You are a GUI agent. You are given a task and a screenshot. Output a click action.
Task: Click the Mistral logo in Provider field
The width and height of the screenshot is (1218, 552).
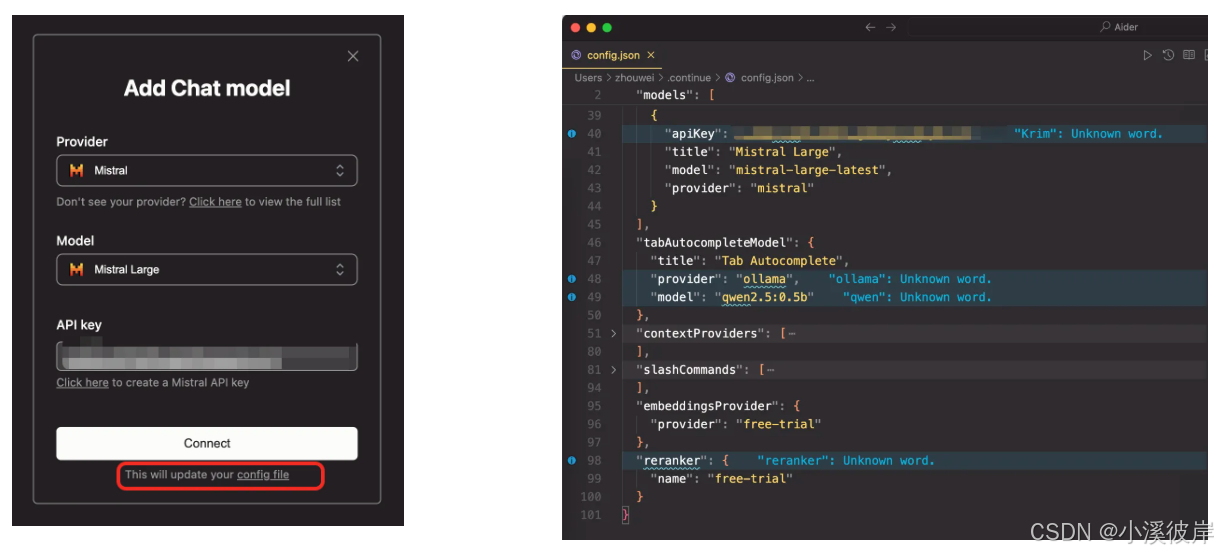77,171
